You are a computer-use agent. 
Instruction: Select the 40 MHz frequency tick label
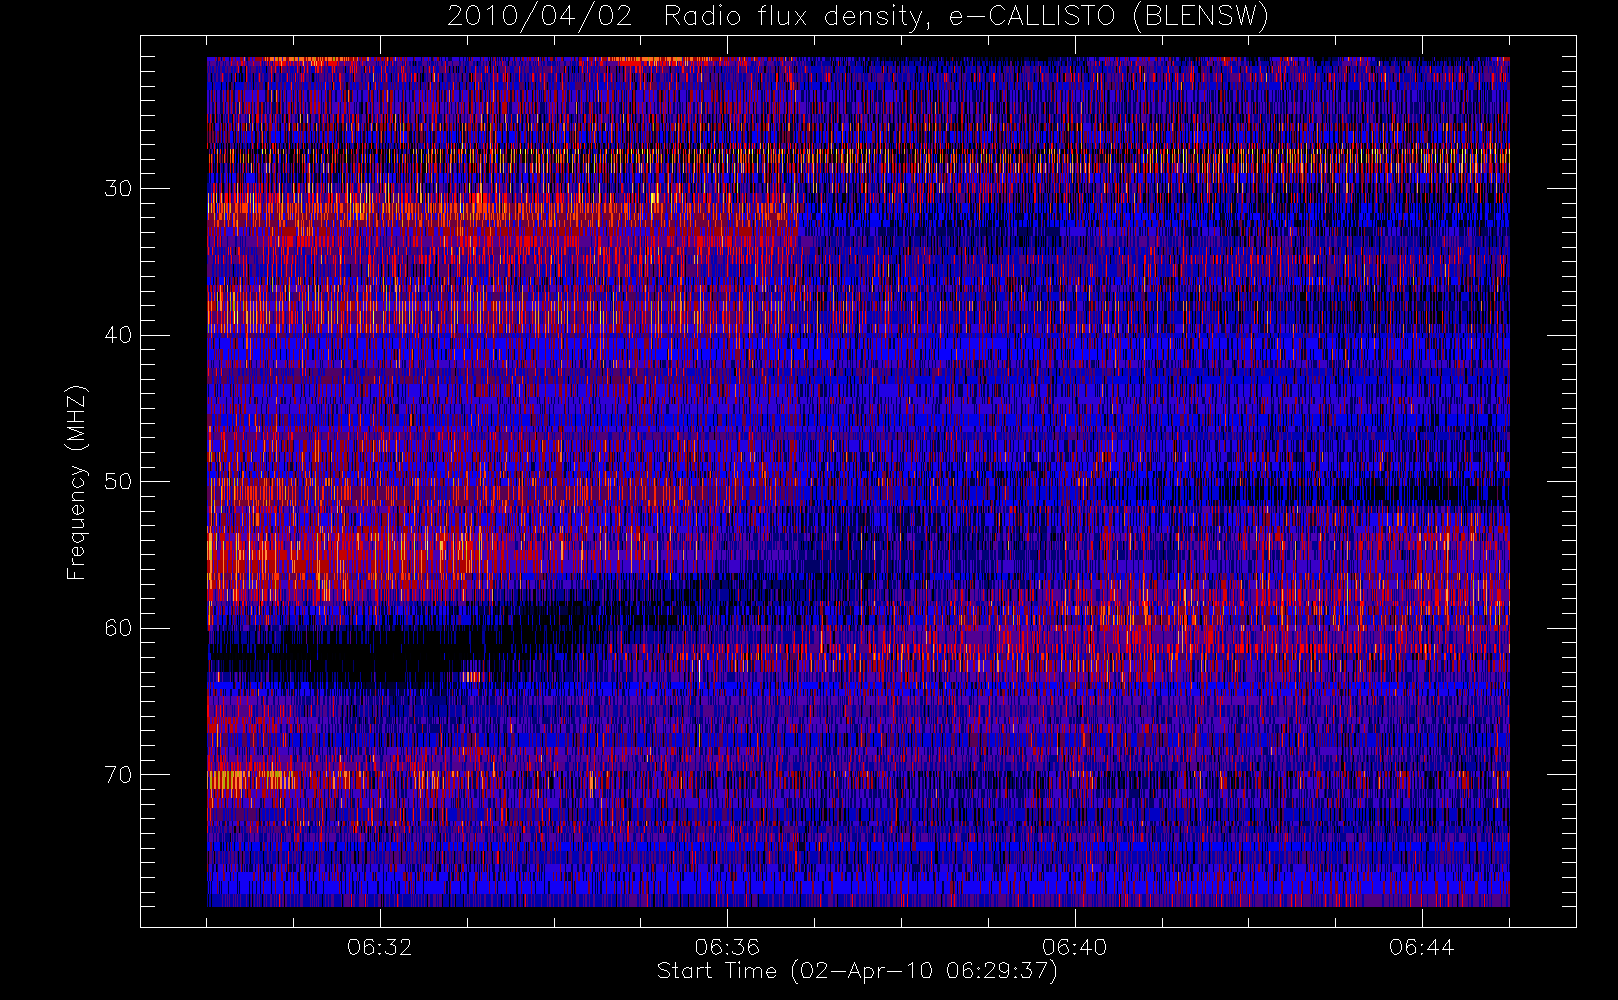tap(118, 335)
